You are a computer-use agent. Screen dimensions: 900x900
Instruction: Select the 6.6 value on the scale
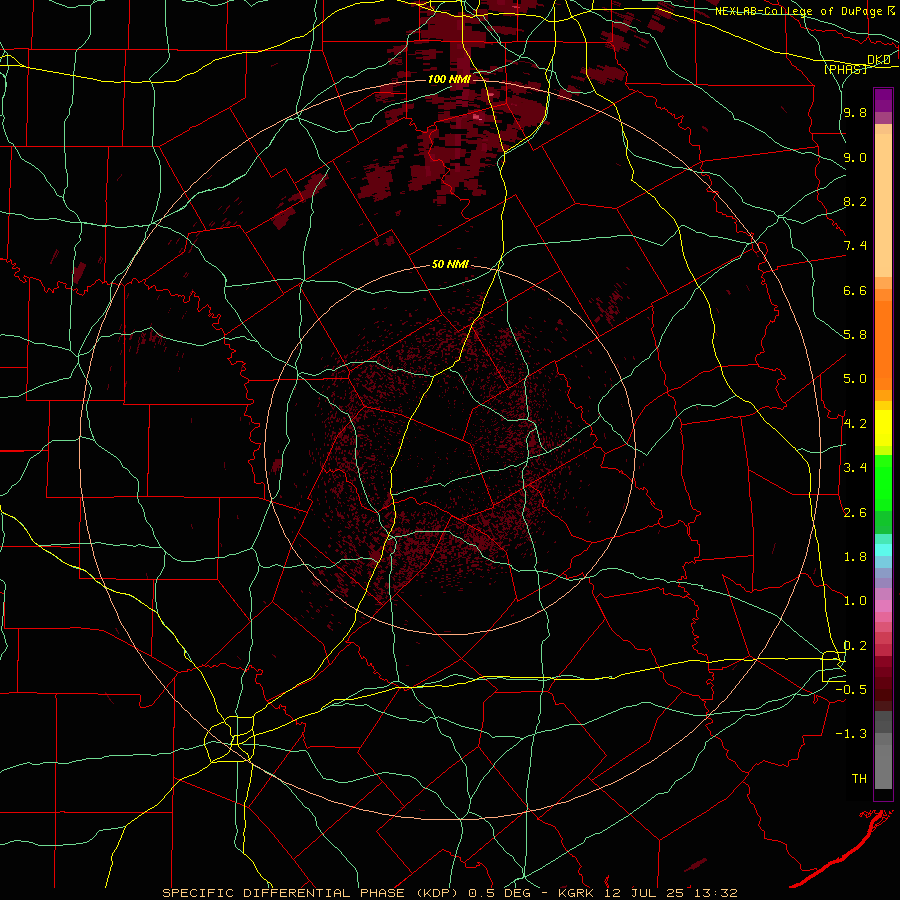(x=855, y=290)
